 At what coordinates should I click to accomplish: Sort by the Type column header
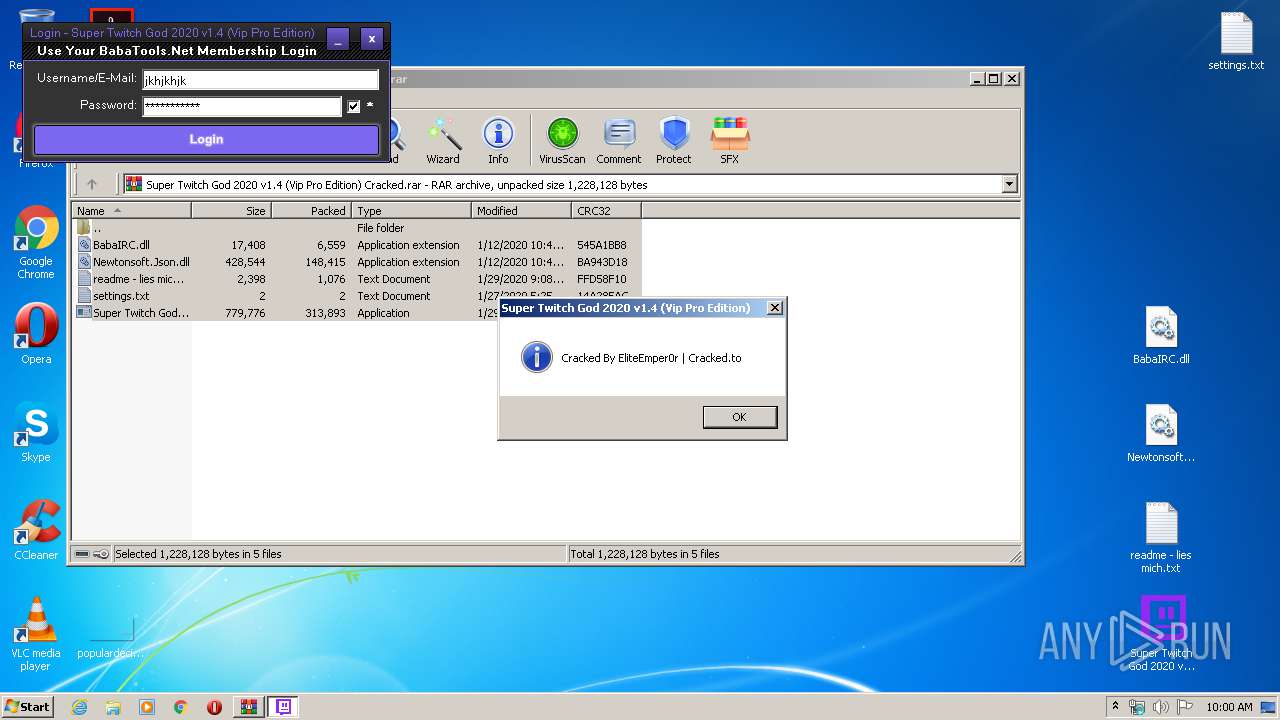[x=412, y=211]
